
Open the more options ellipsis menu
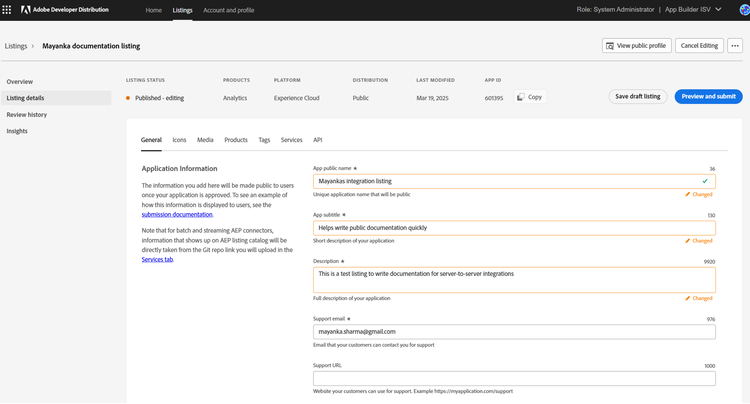tap(735, 45)
